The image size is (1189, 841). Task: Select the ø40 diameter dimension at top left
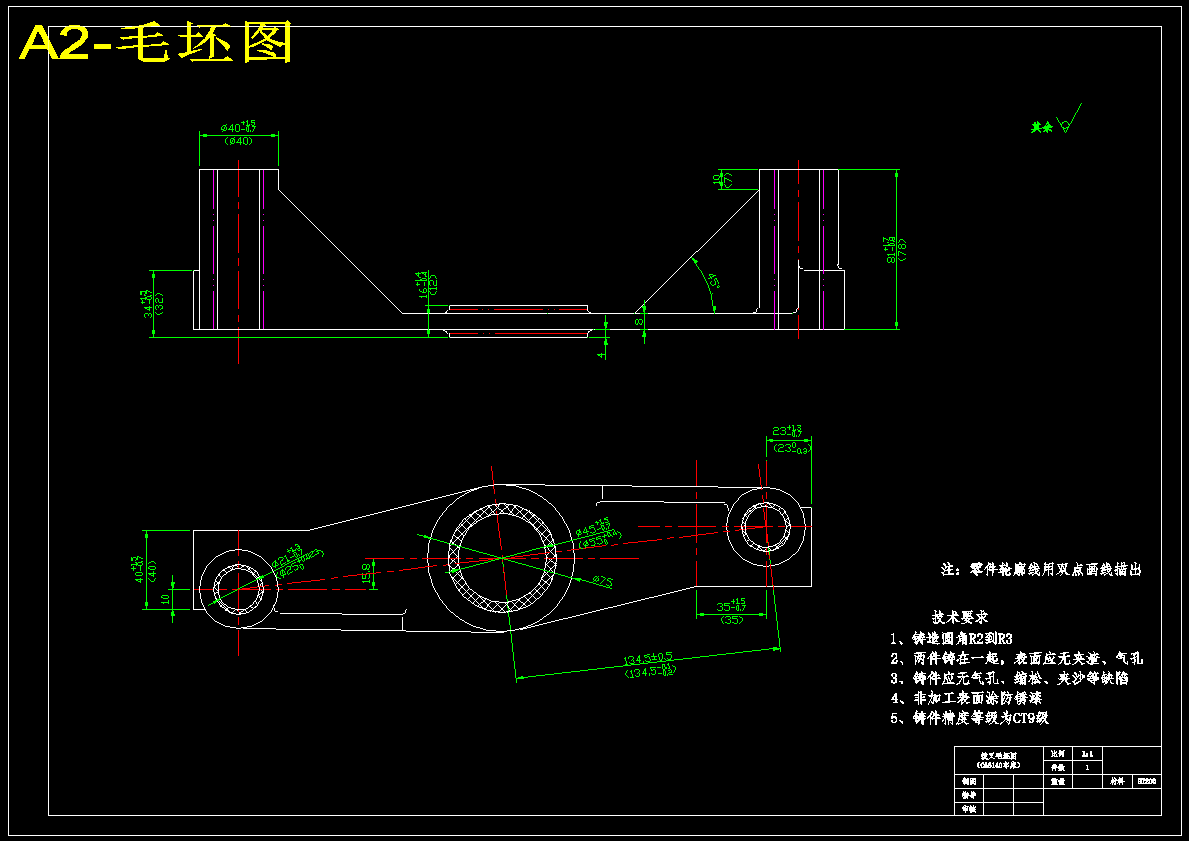pyautogui.click(x=238, y=133)
